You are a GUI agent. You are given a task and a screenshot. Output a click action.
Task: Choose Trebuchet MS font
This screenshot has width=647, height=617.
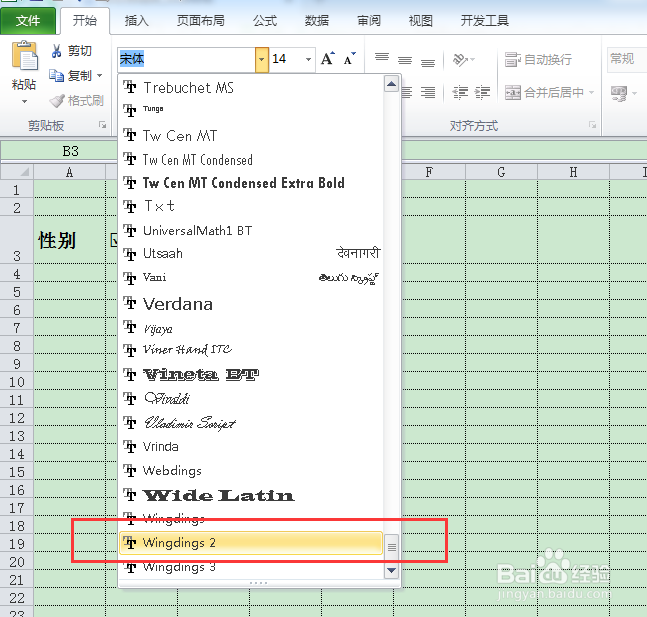251,87
